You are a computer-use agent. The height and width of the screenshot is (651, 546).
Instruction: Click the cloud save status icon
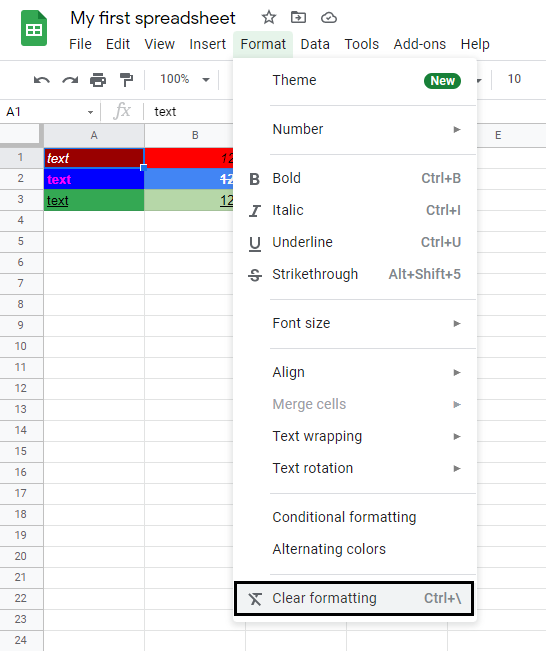pyautogui.click(x=328, y=17)
